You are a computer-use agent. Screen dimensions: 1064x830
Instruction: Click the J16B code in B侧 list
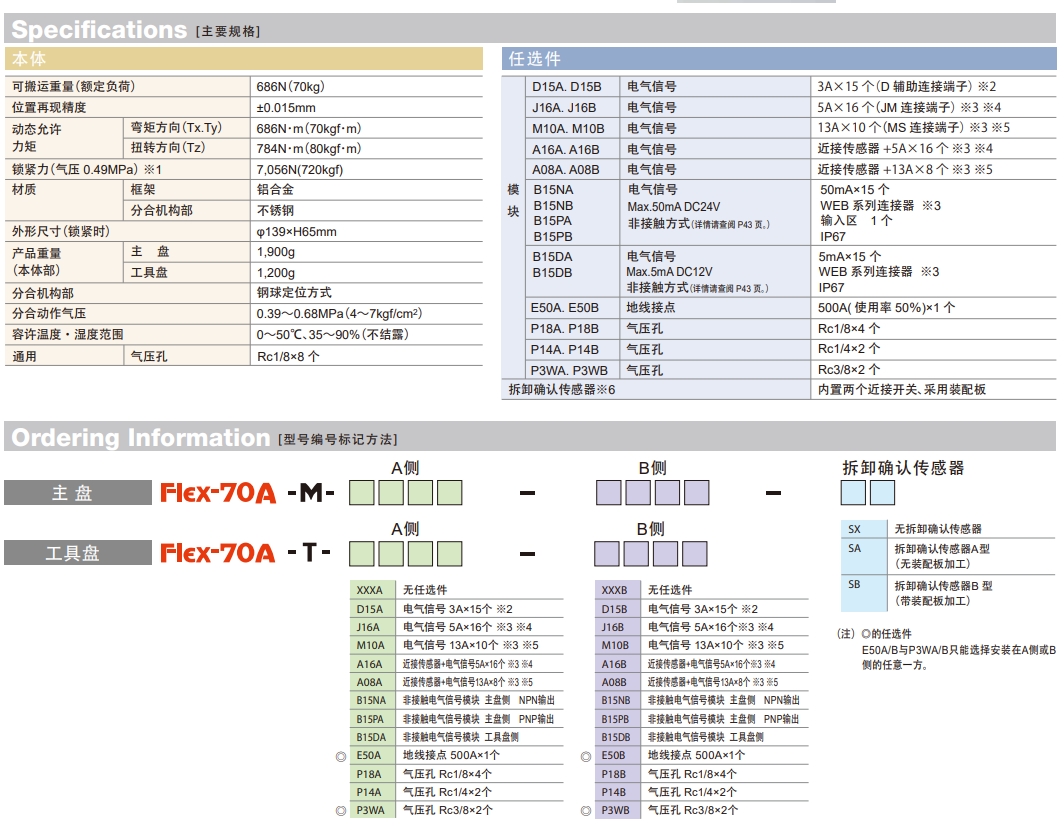click(613, 627)
